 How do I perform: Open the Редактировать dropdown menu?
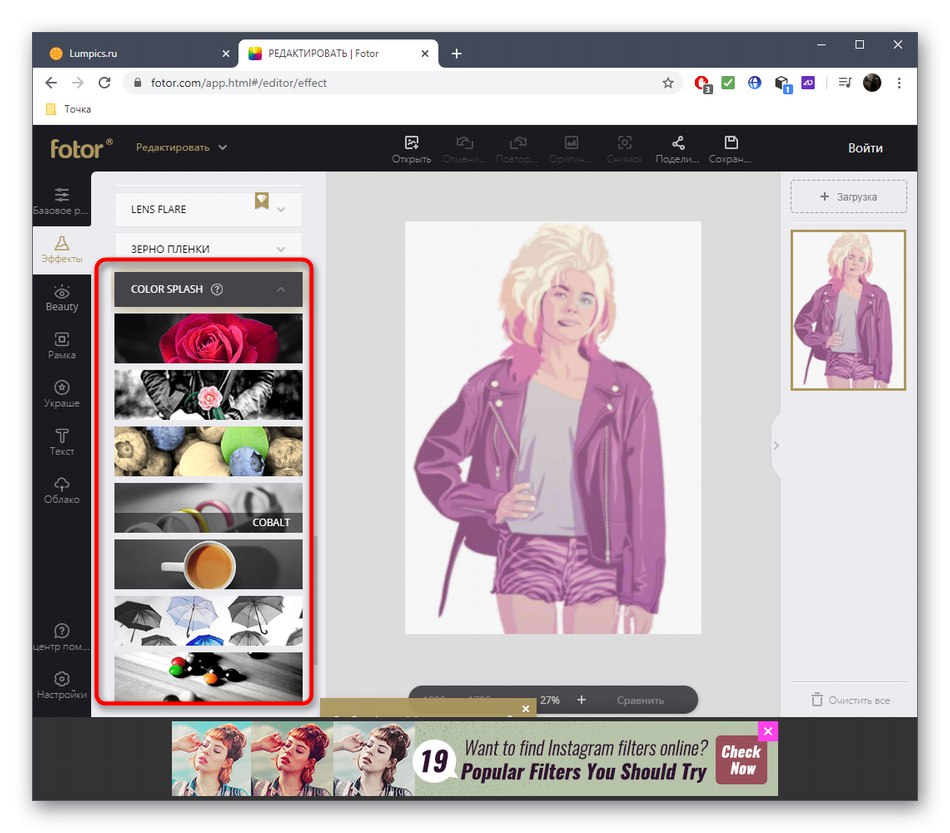181,148
